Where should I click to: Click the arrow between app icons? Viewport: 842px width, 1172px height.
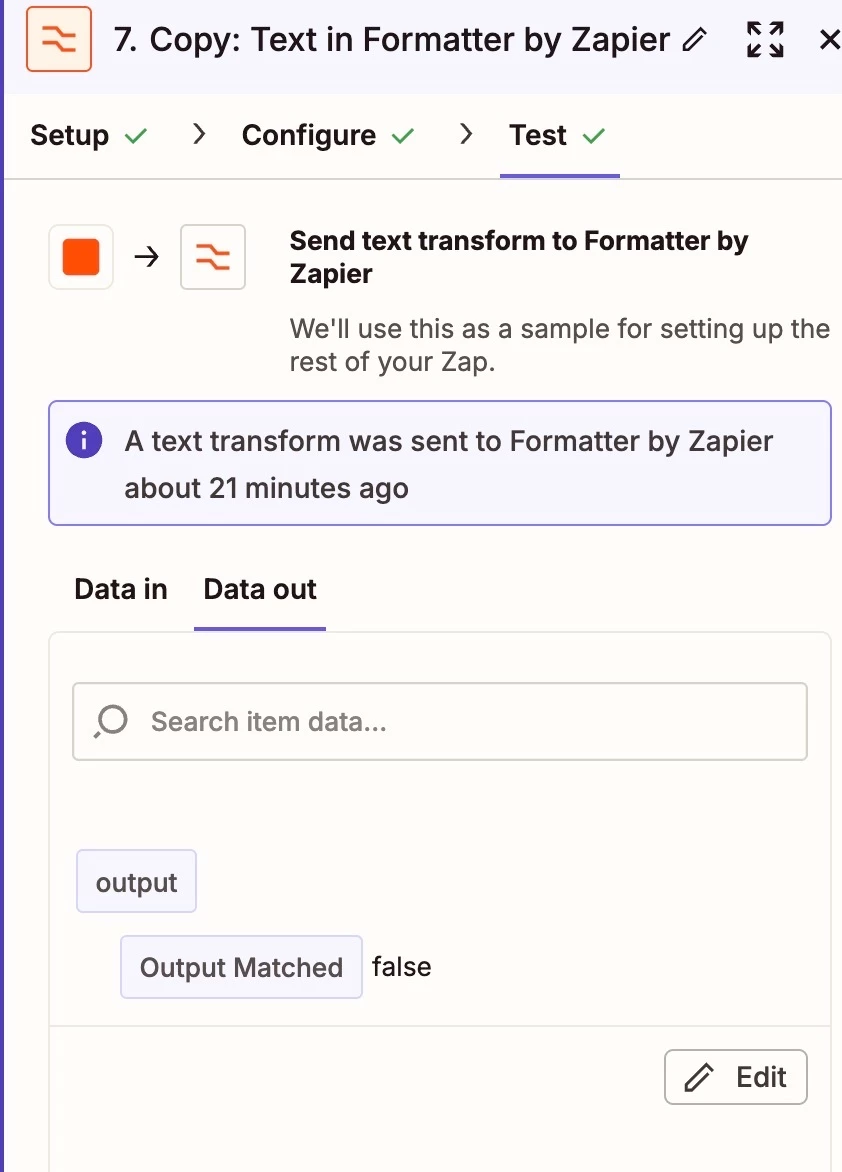pyautogui.click(x=147, y=257)
